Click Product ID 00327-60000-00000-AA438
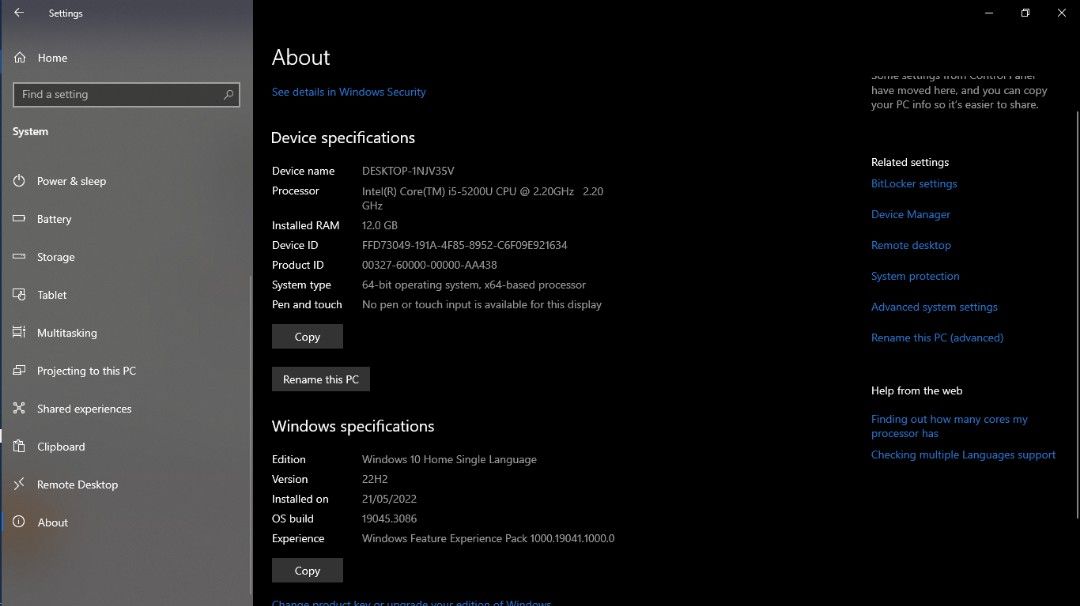Image resolution: width=1080 pixels, height=606 pixels. [429, 265]
